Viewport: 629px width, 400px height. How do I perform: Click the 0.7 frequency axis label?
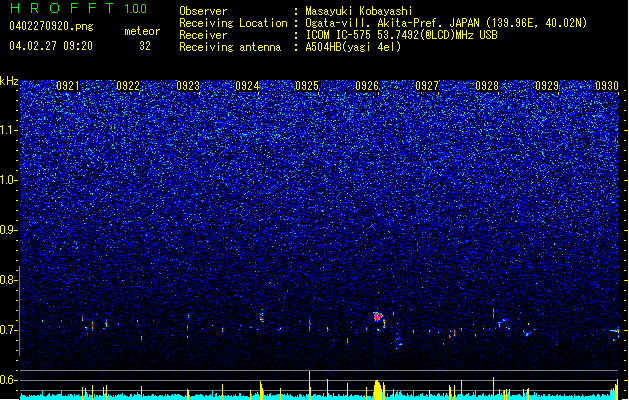pyautogui.click(x=9, y=330)
